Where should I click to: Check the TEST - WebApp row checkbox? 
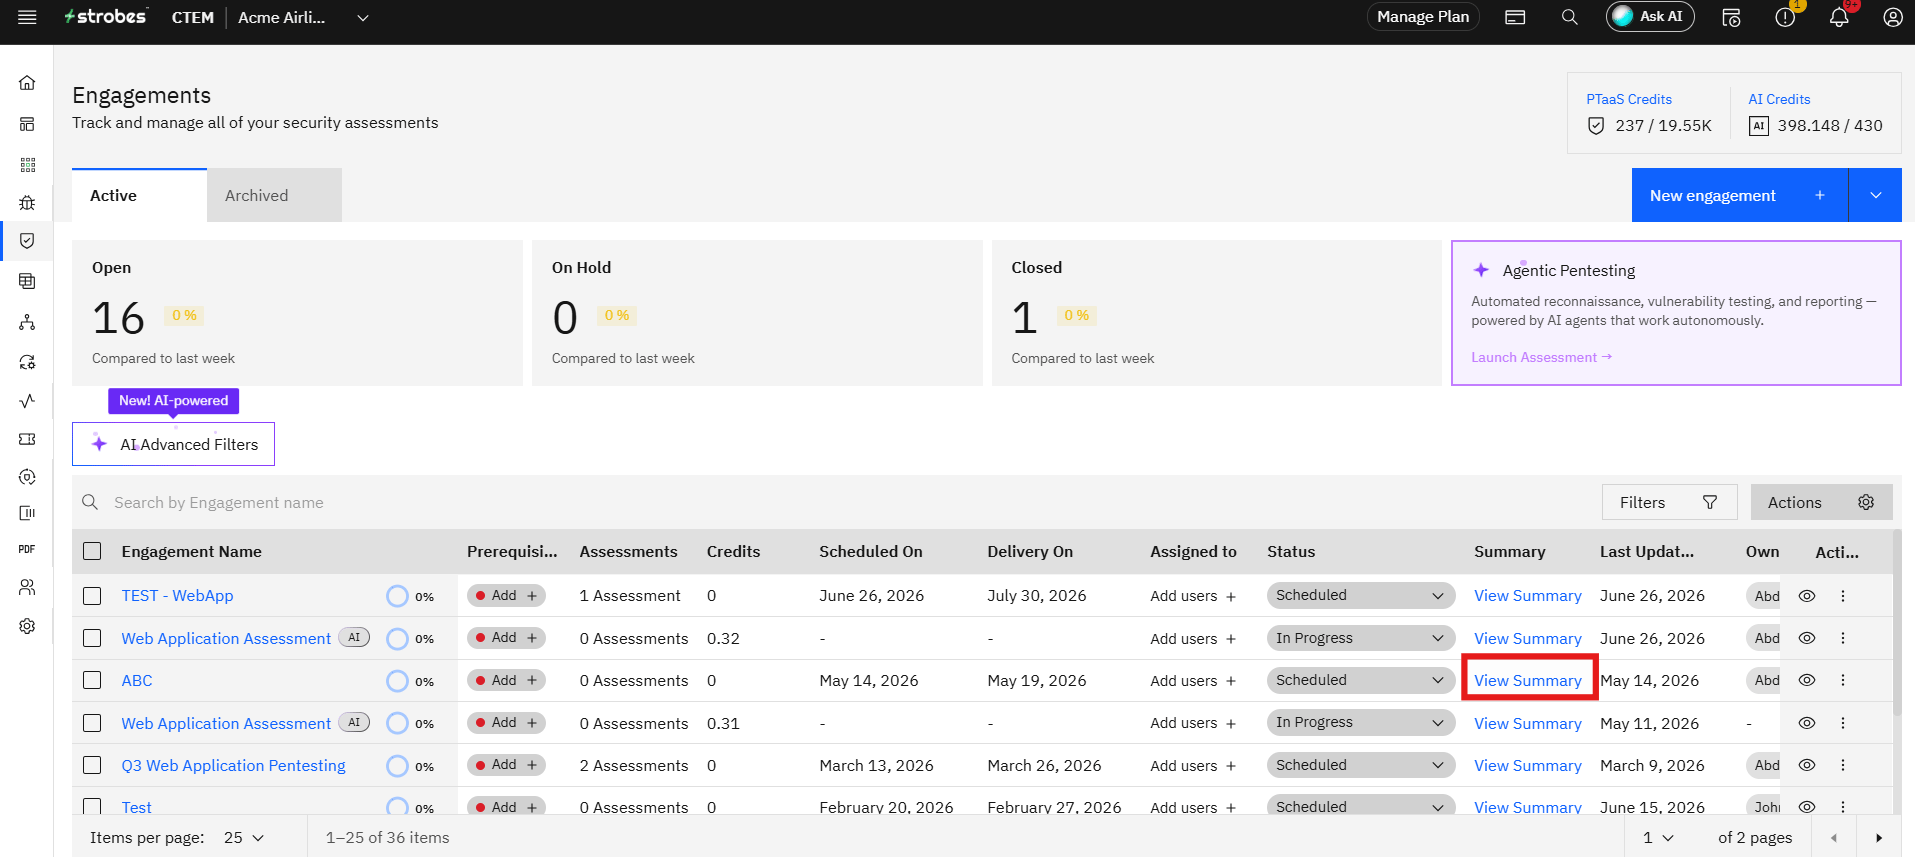(92, 596)
